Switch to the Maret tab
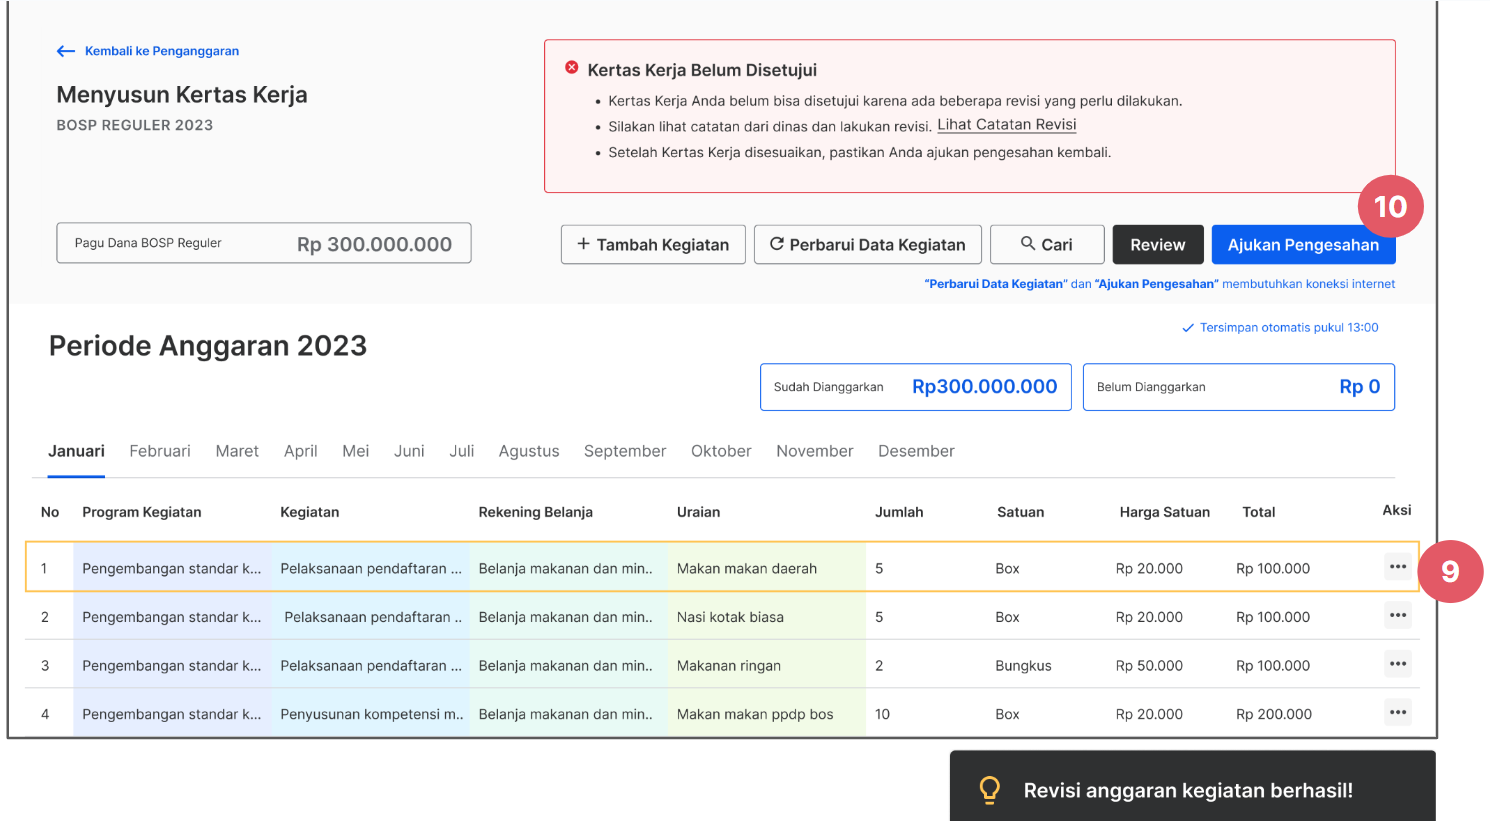Screen dimensions: 1490x821 237,451
